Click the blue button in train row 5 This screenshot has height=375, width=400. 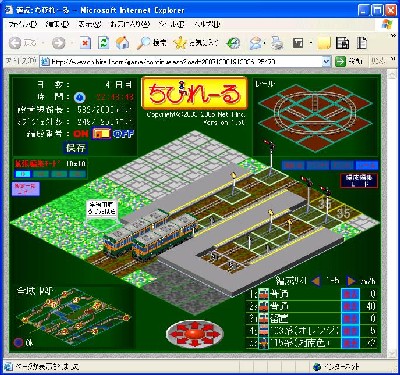(x=350, y=343)
